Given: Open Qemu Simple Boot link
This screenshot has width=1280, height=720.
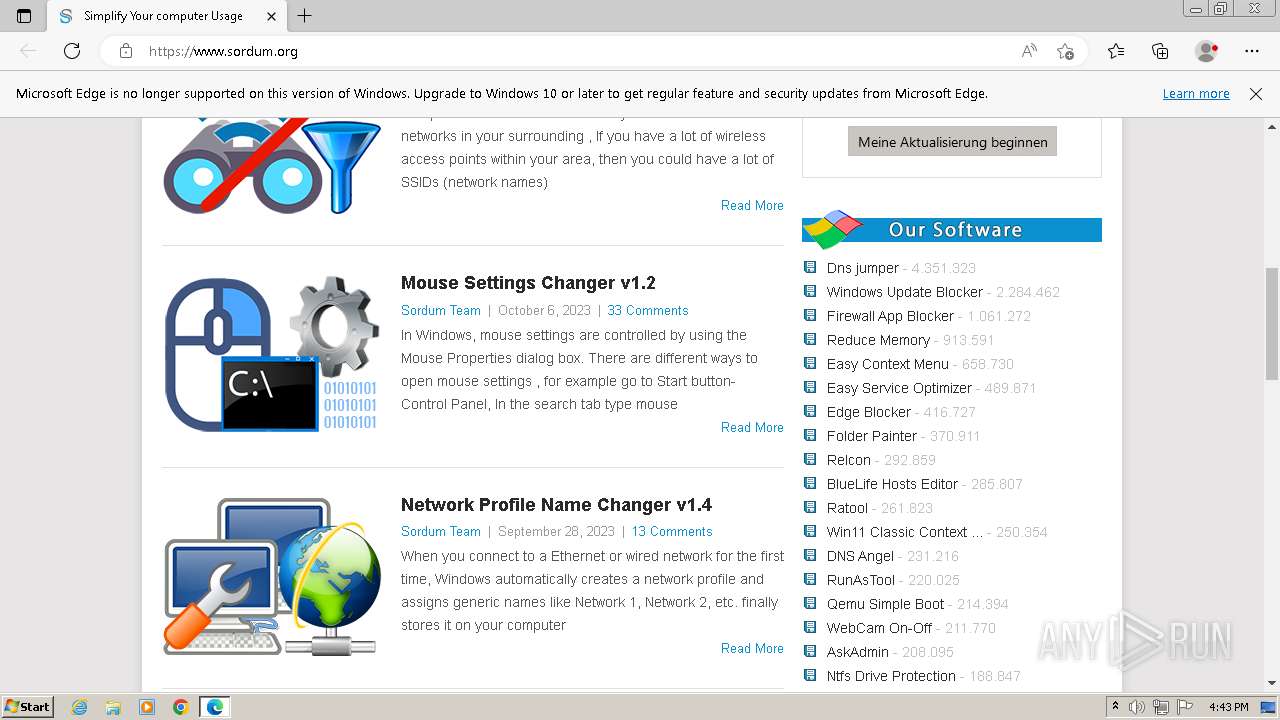Looking at the screenshot, I should [885, 604].
